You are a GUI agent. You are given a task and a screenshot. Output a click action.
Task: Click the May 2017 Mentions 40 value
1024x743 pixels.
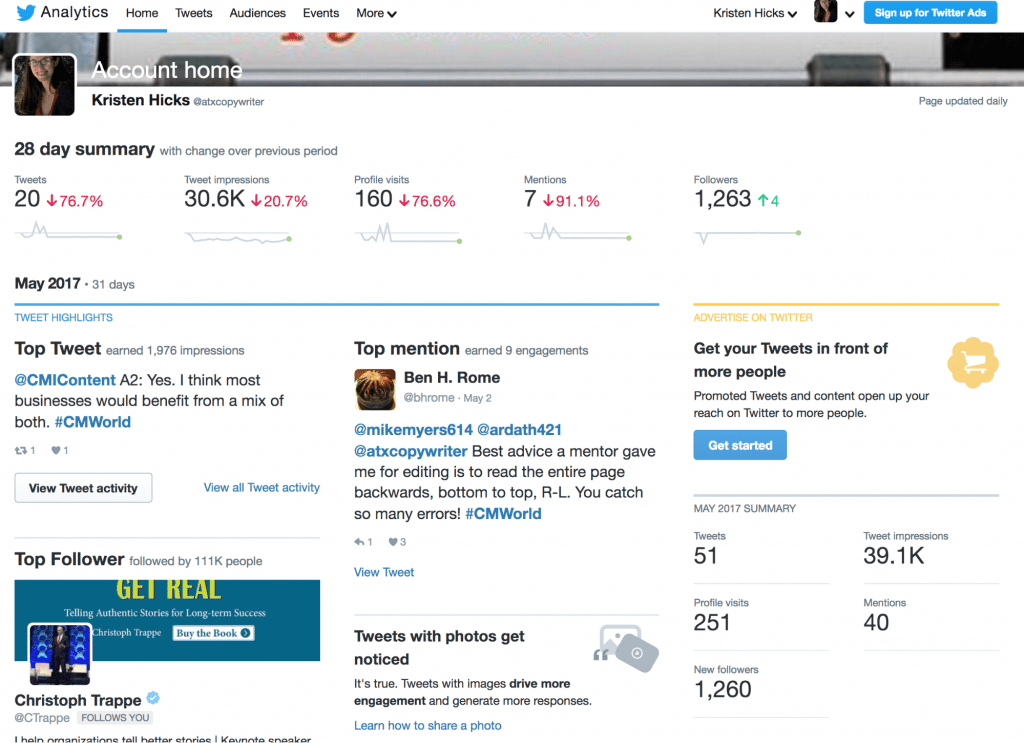(876, 622)
